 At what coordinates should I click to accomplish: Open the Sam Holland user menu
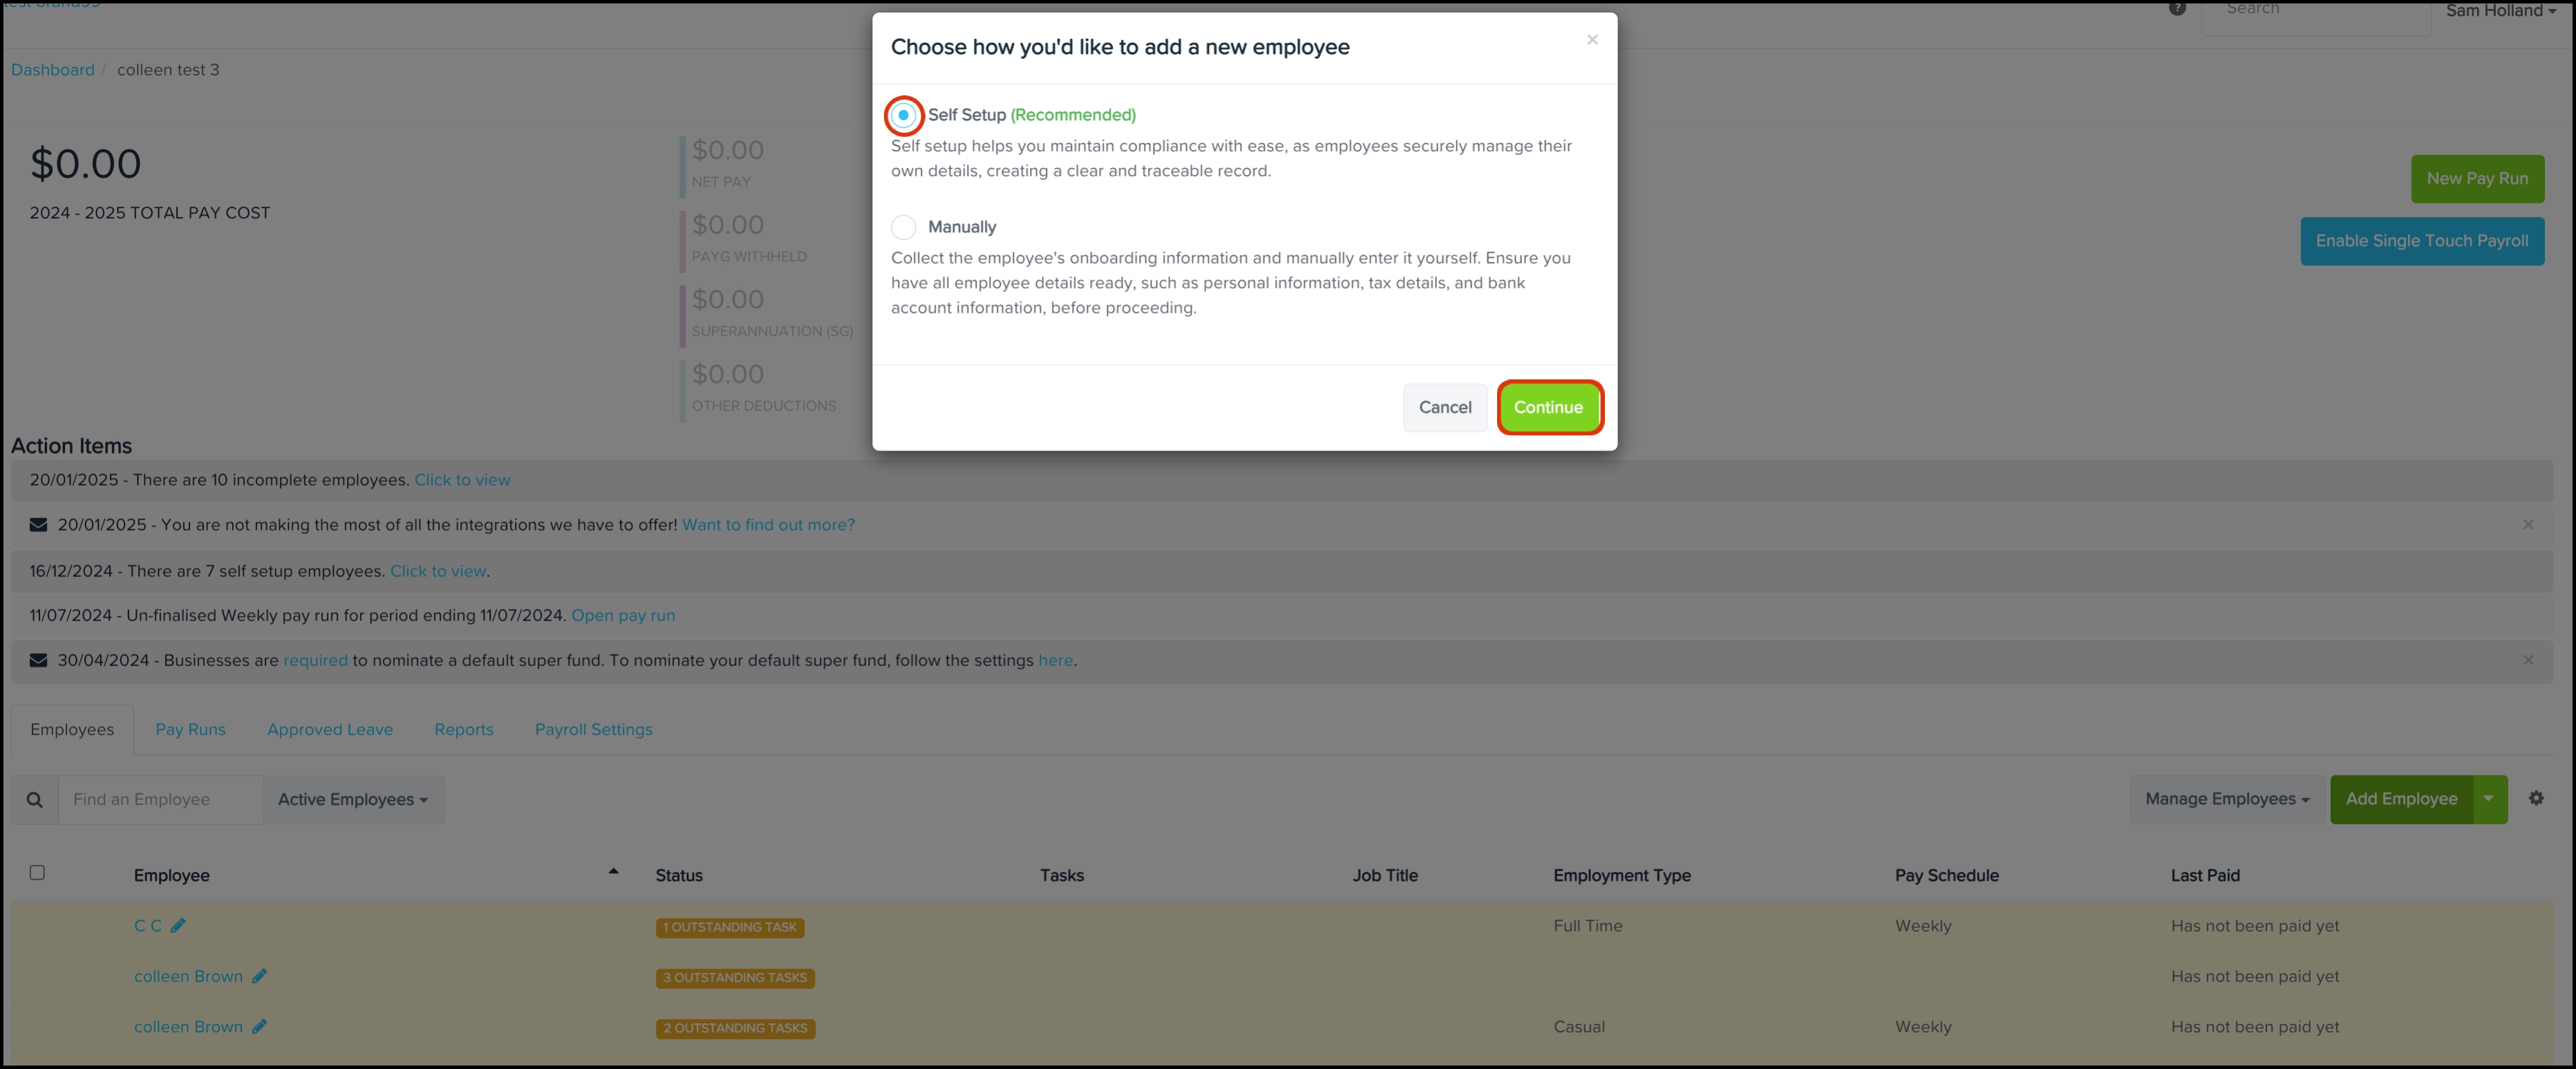tap(2500, 11)
